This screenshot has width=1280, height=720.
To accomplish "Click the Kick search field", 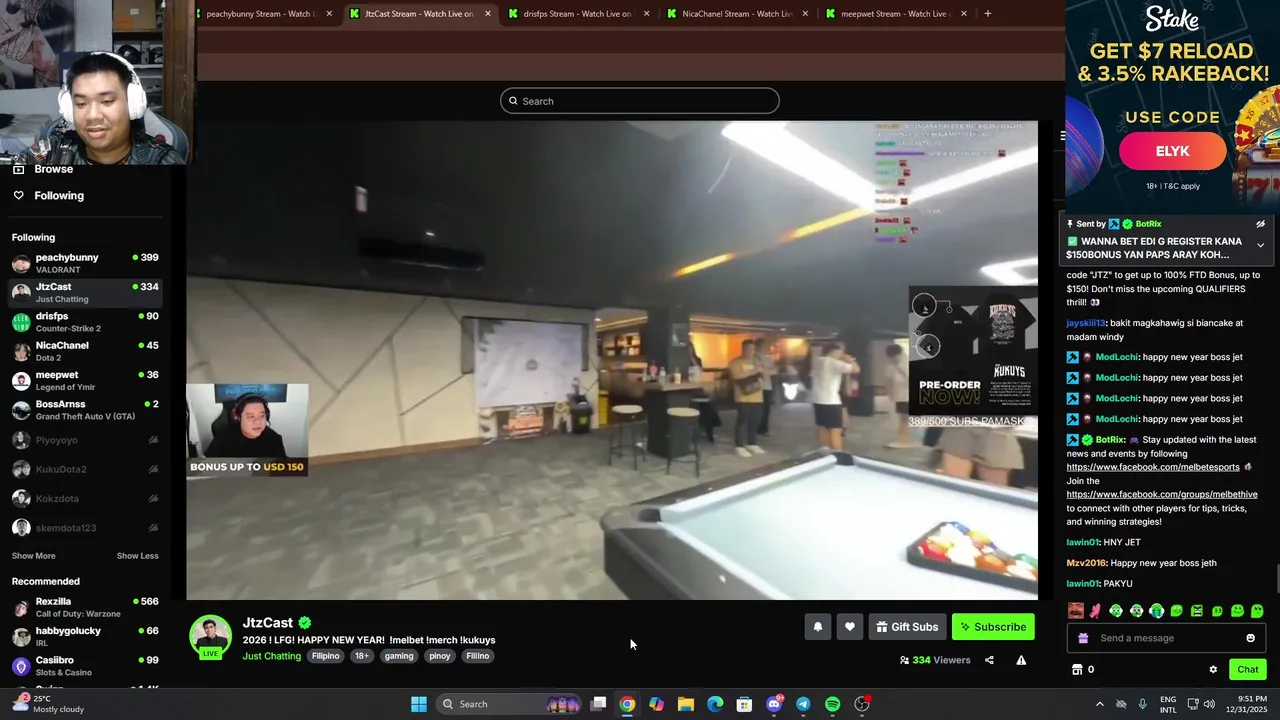I will 640,101.
